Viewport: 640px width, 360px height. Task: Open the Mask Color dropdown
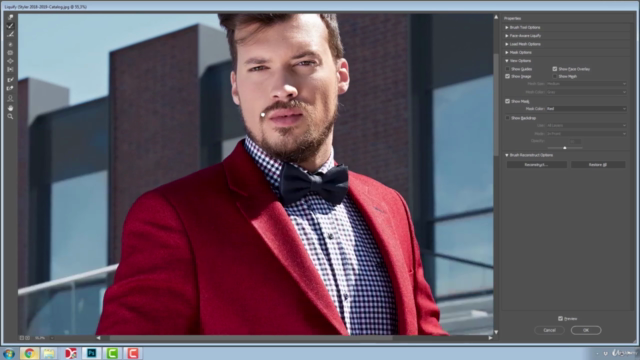(x=586, y=109)
